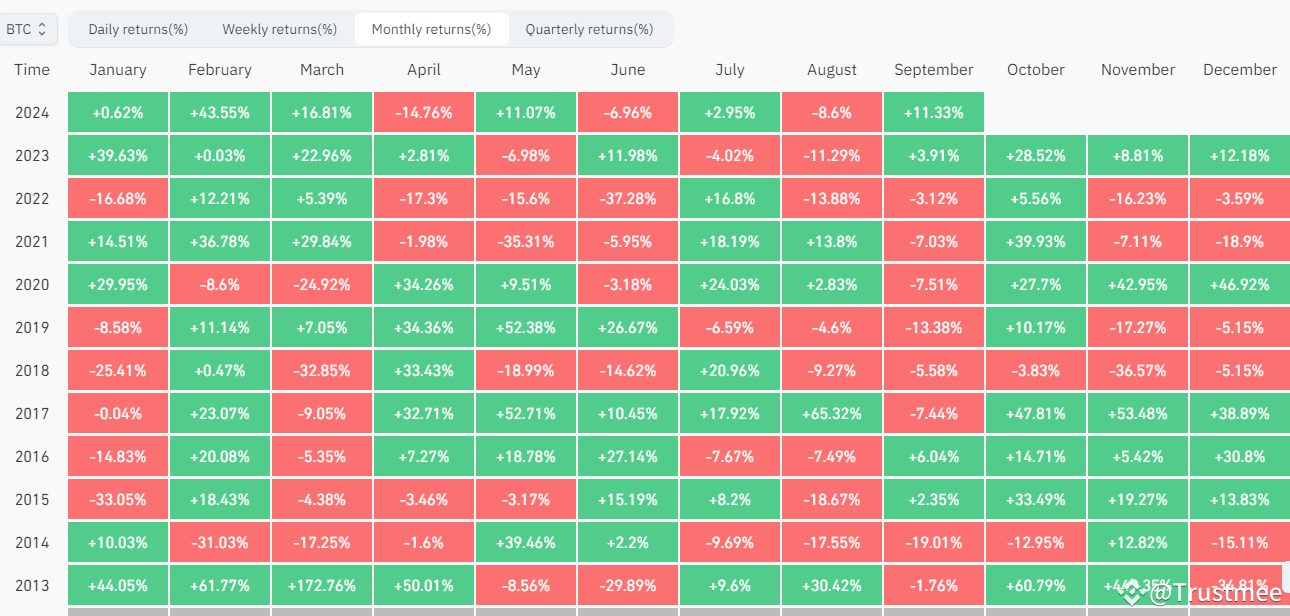1290x616 pixels.
Task: Click the BTC sorting chevrons icon
Action: click(x=41, y=29)
